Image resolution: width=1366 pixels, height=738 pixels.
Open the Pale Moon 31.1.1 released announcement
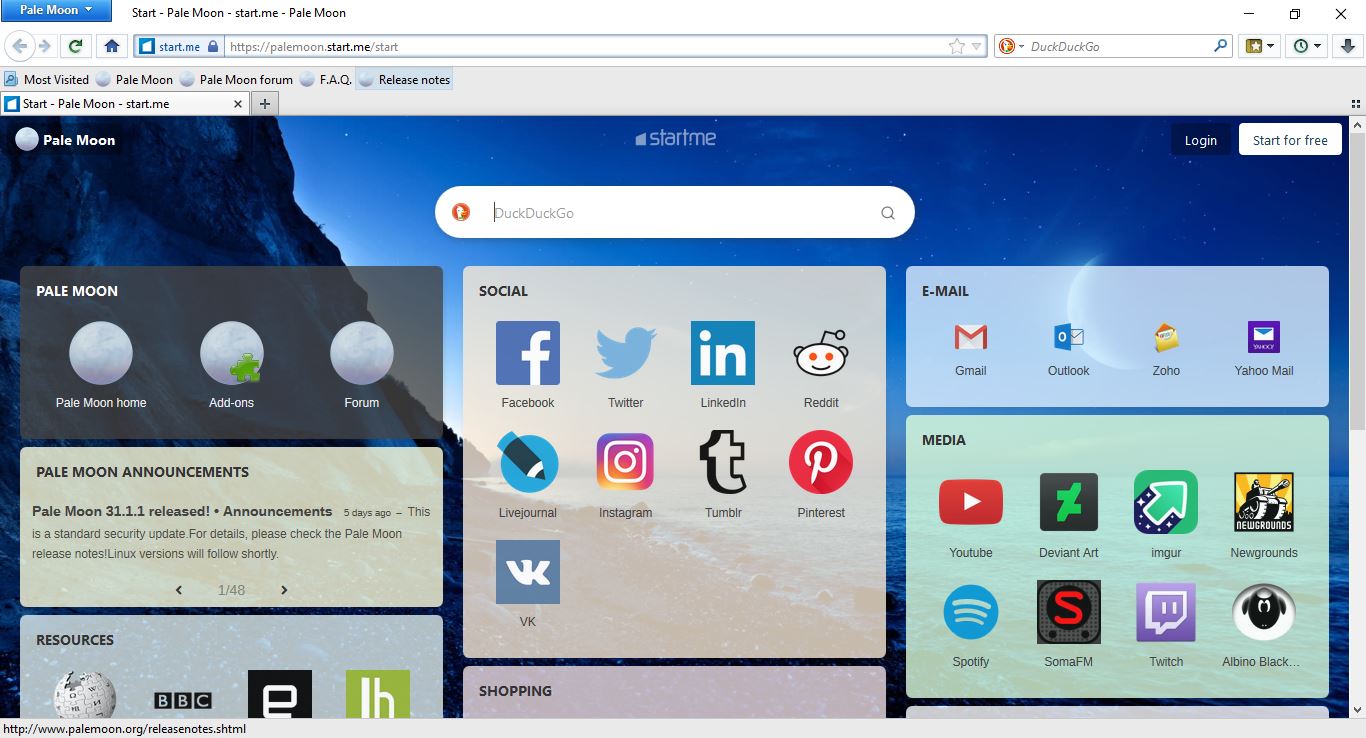point(182,511)
